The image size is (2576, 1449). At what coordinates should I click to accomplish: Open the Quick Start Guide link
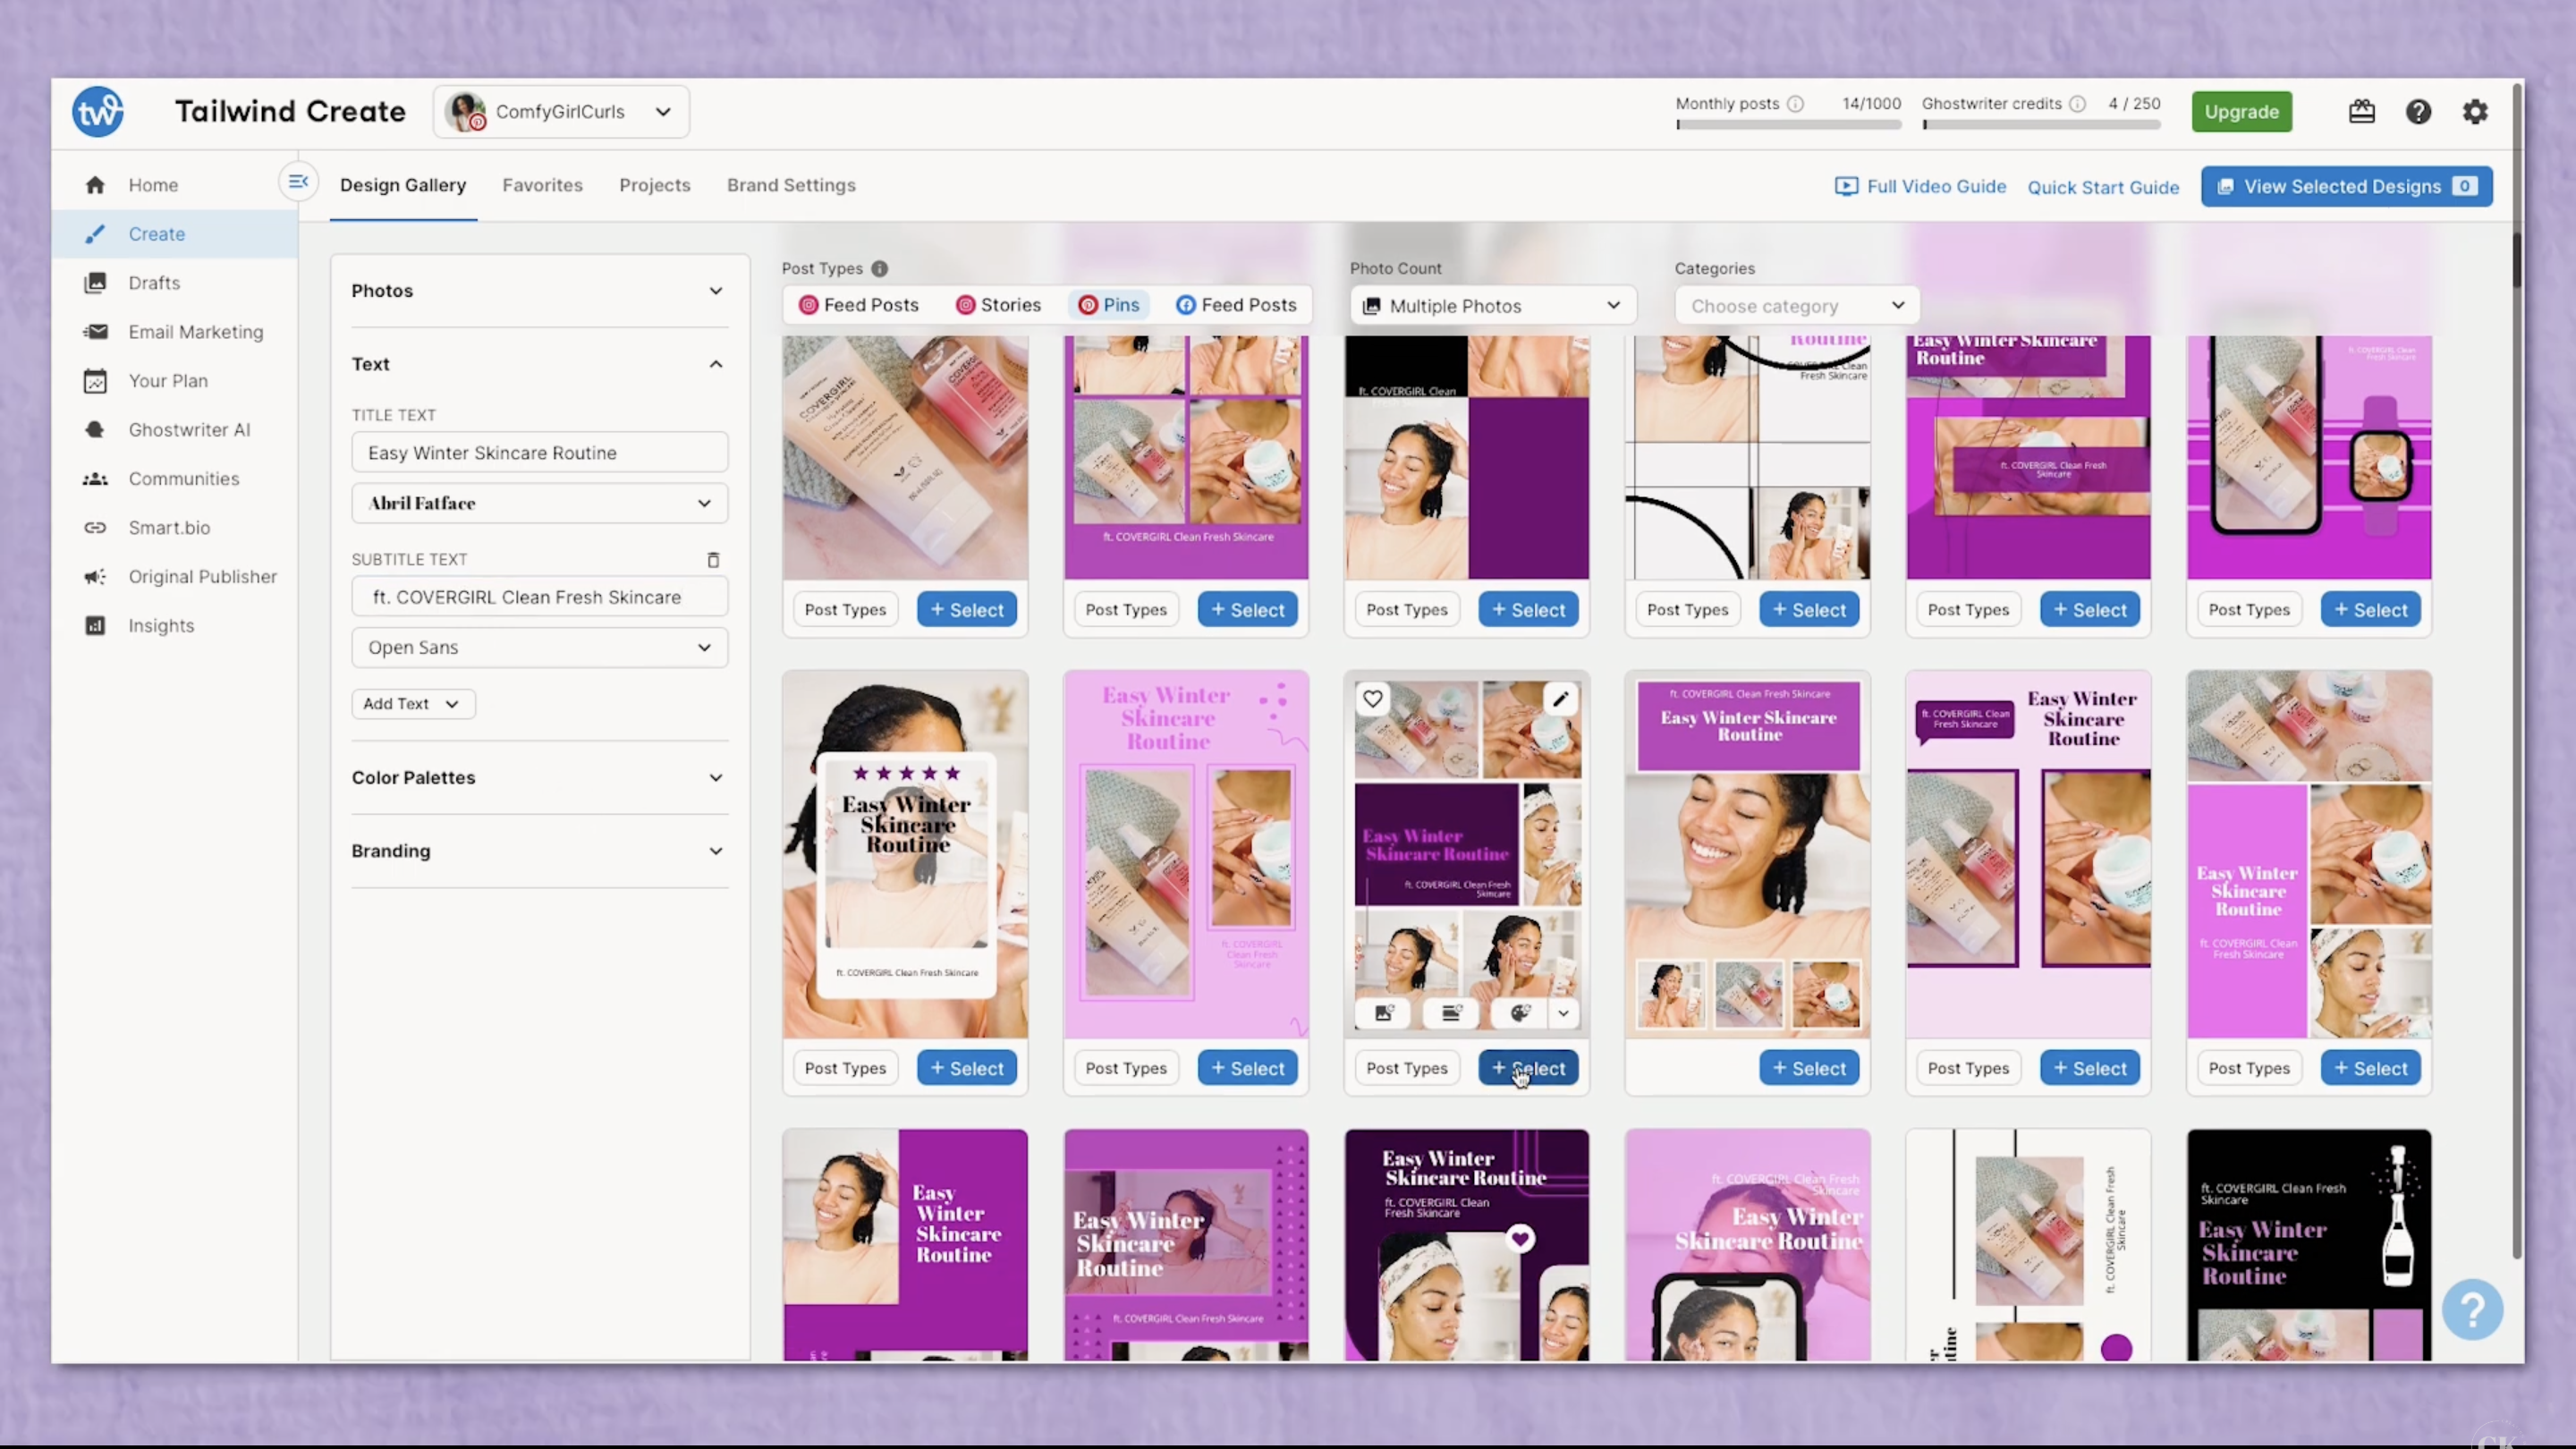(2102, 187)
